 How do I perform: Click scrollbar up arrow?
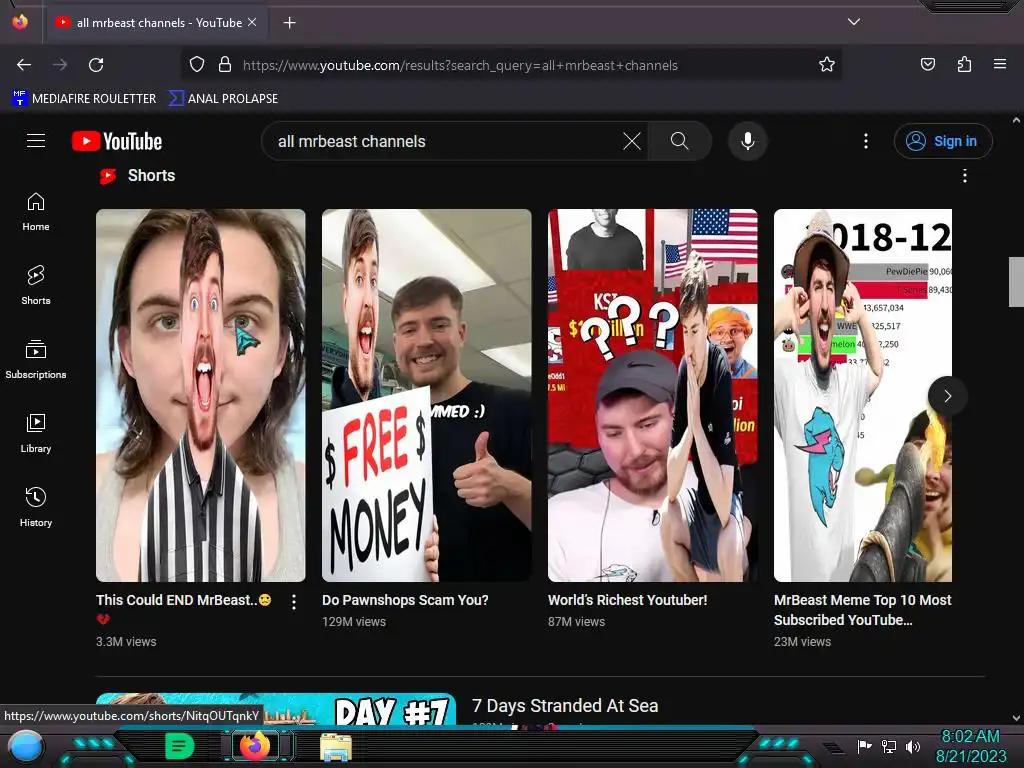1016,120
